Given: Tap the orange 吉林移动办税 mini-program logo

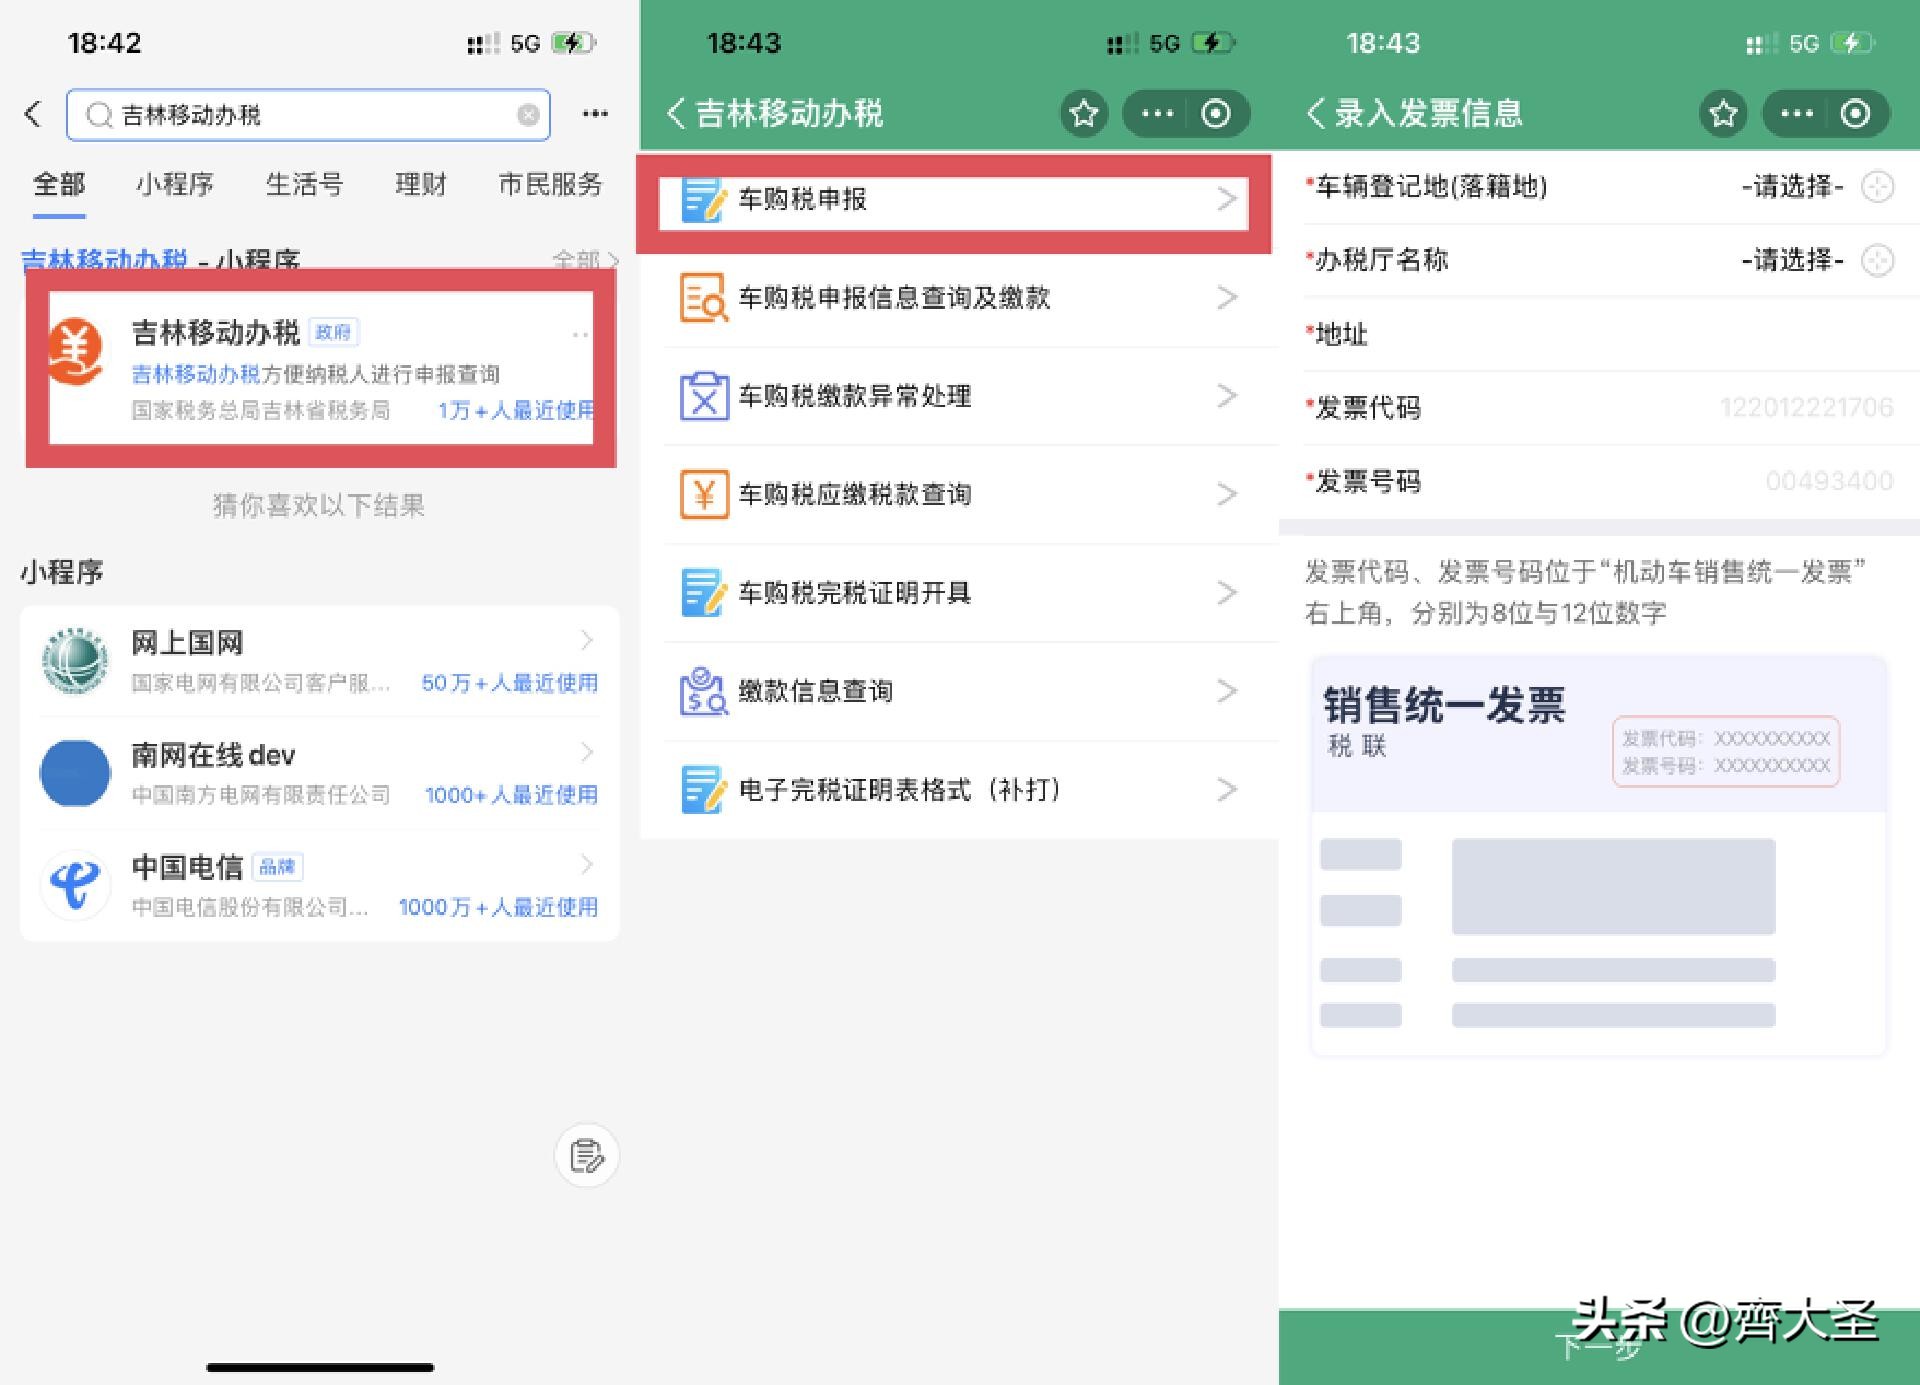Looking at the screenshot, I should (x=77, y=347).
